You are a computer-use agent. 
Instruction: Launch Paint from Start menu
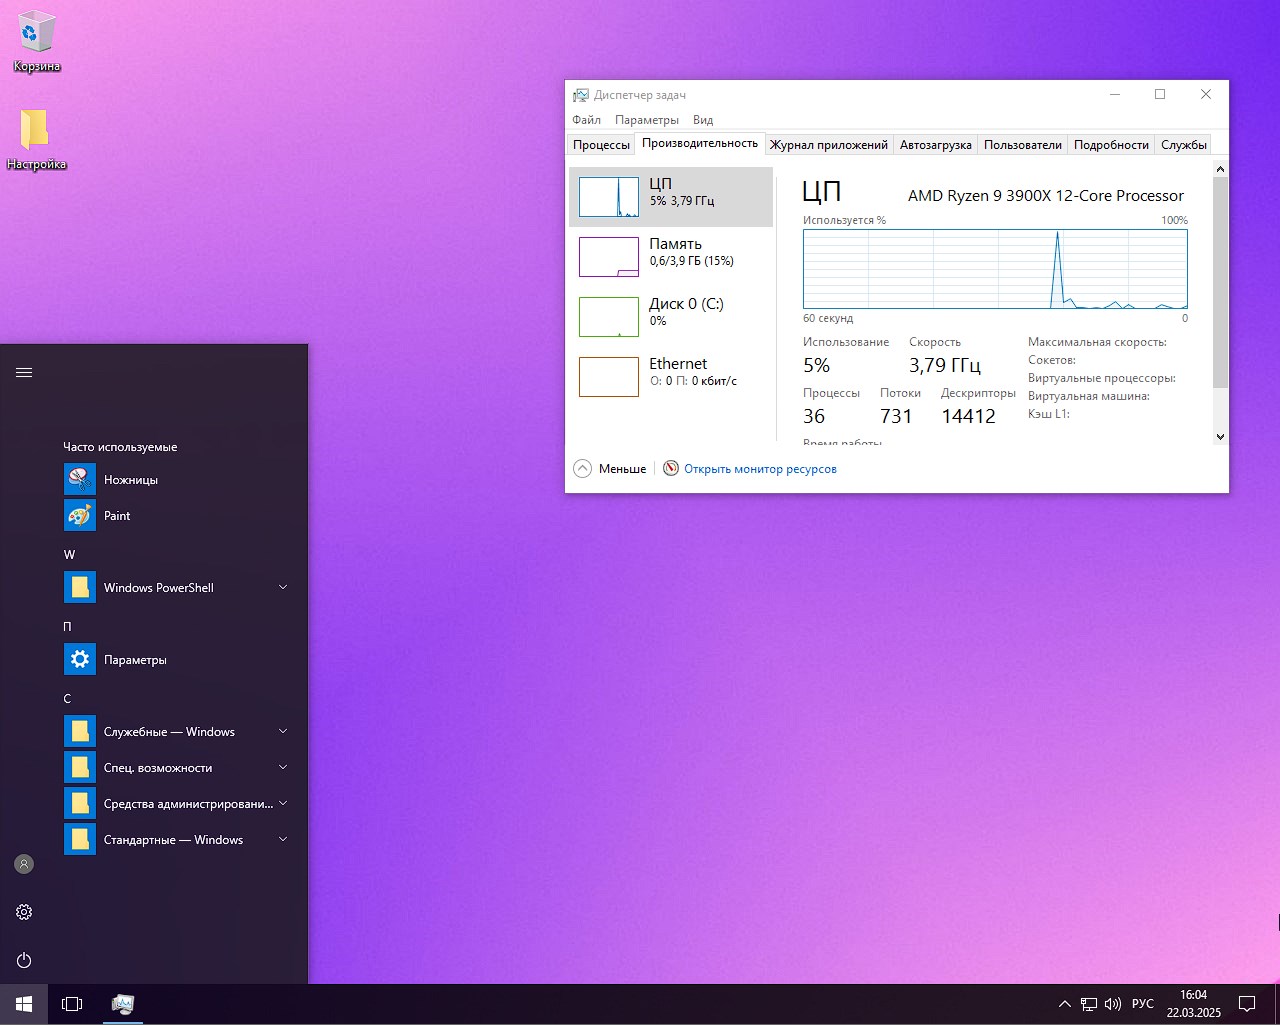[x=80, y=516]
